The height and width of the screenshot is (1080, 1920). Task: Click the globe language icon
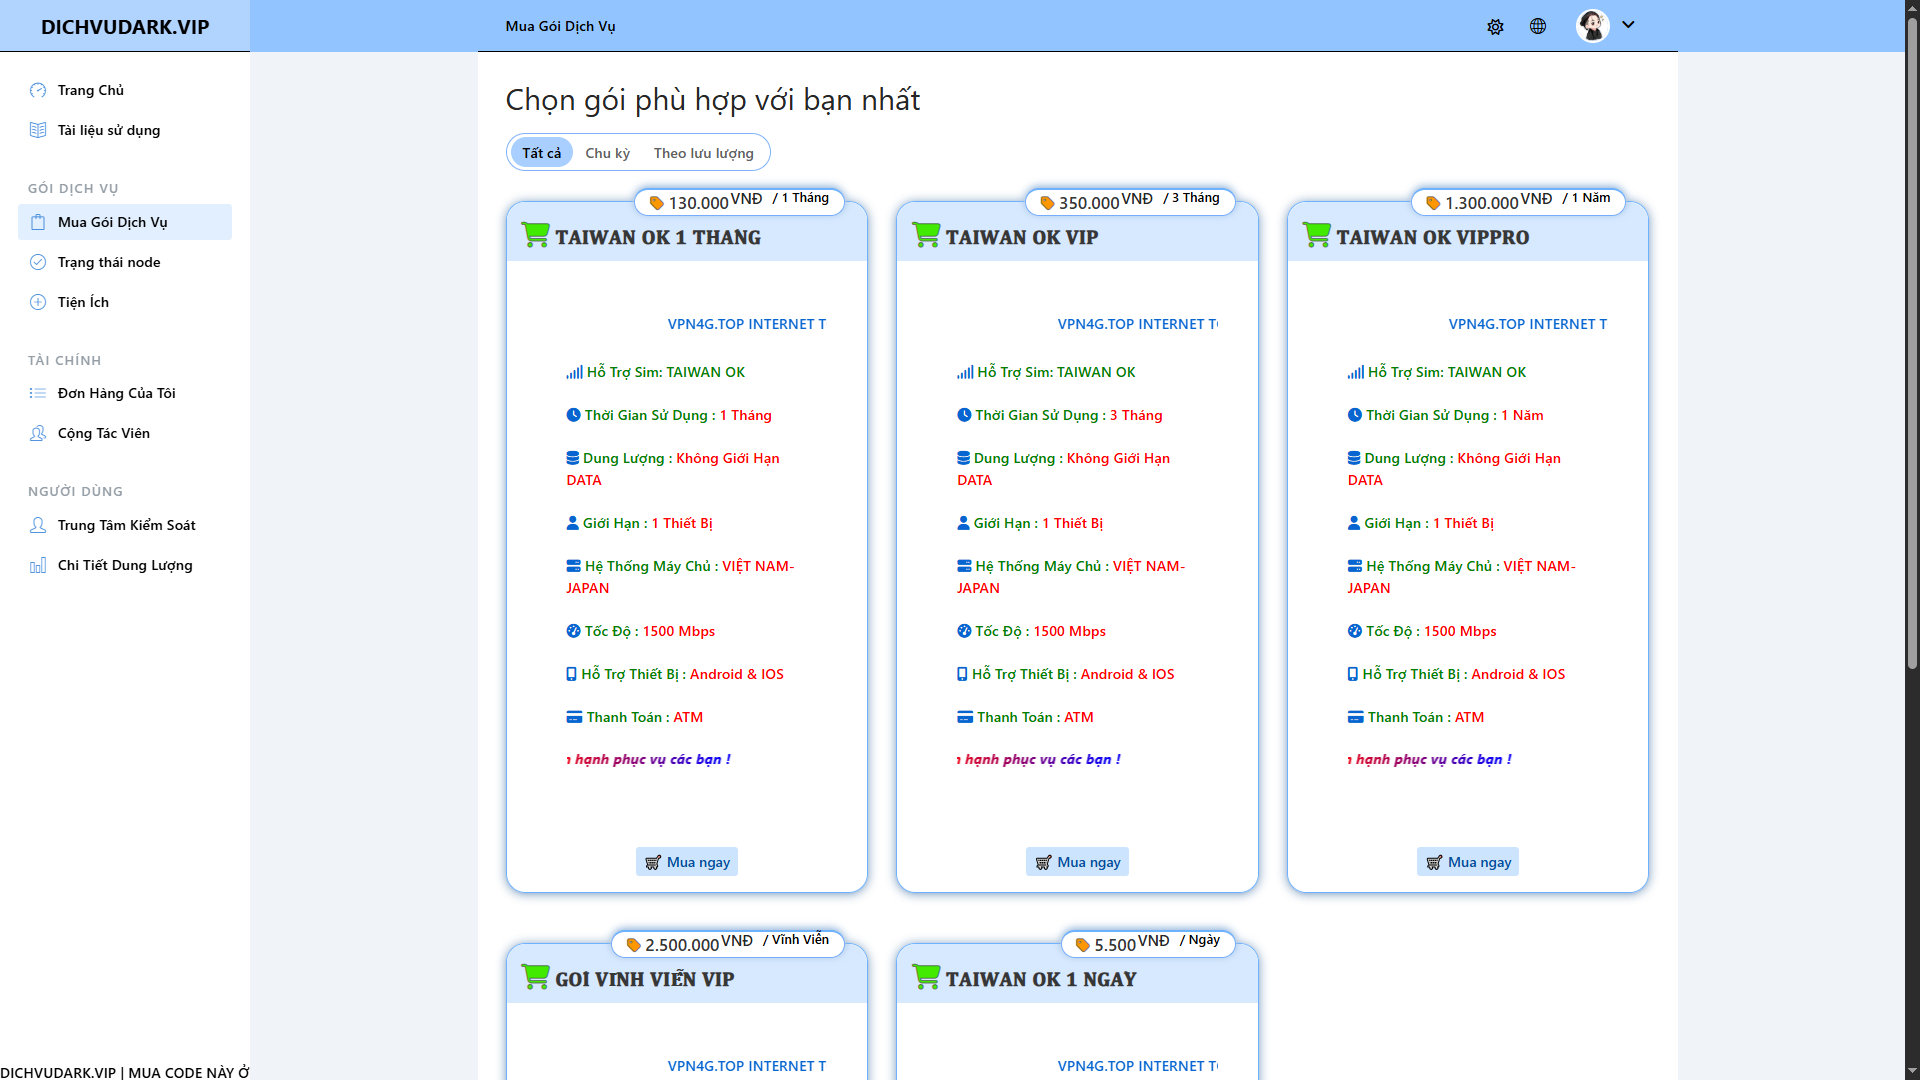tap(1538, 26)
